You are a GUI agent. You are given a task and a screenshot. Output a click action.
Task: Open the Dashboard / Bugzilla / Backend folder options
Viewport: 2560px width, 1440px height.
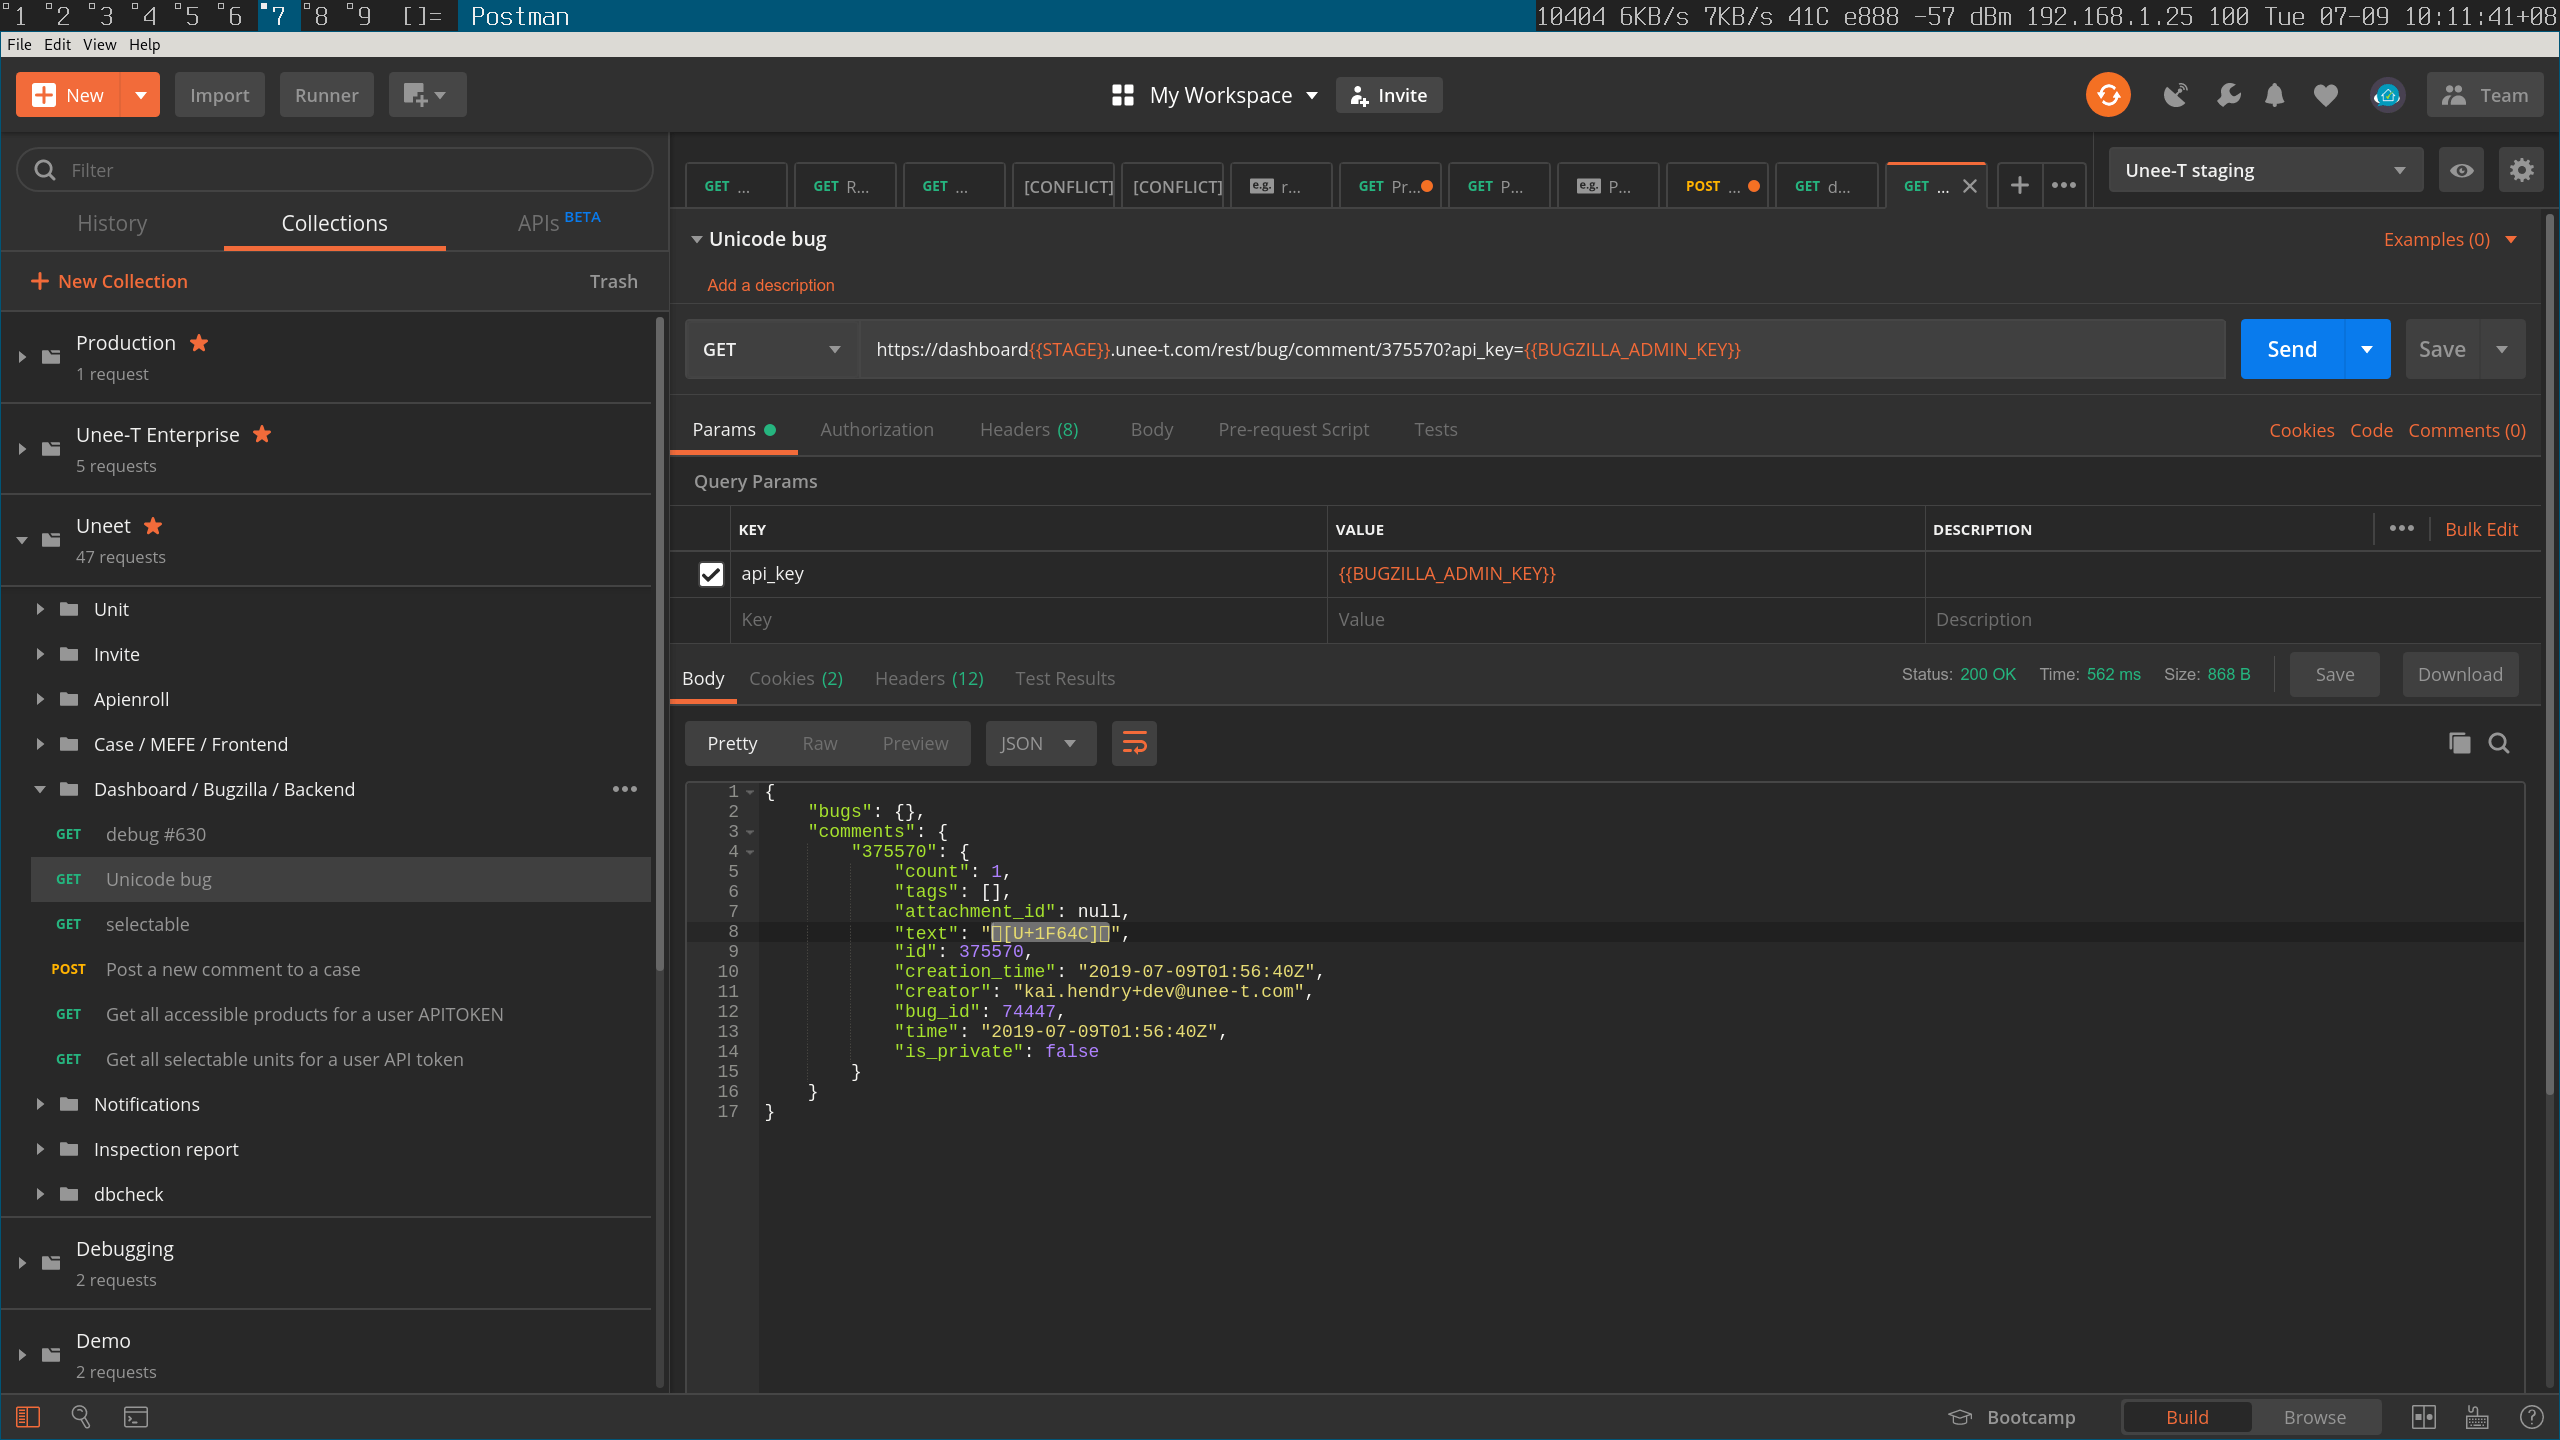coord(625,789)
